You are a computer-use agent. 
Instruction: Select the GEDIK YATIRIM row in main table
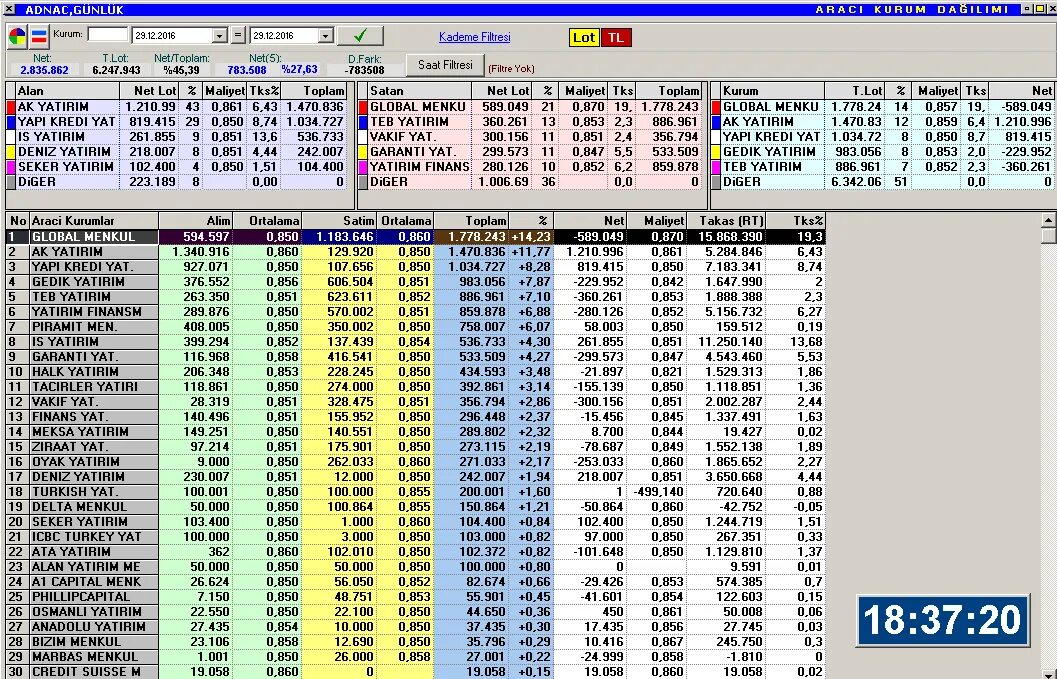(x=416, y=282)
